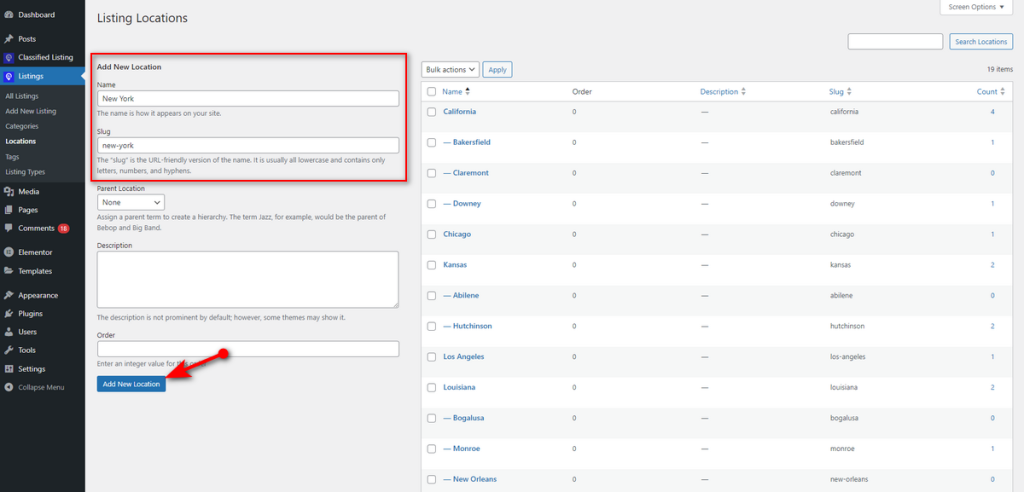Viewport: 1024px width, 492px height.
Task: Check the Claremont row checkbox
Action: pos(432,173)
